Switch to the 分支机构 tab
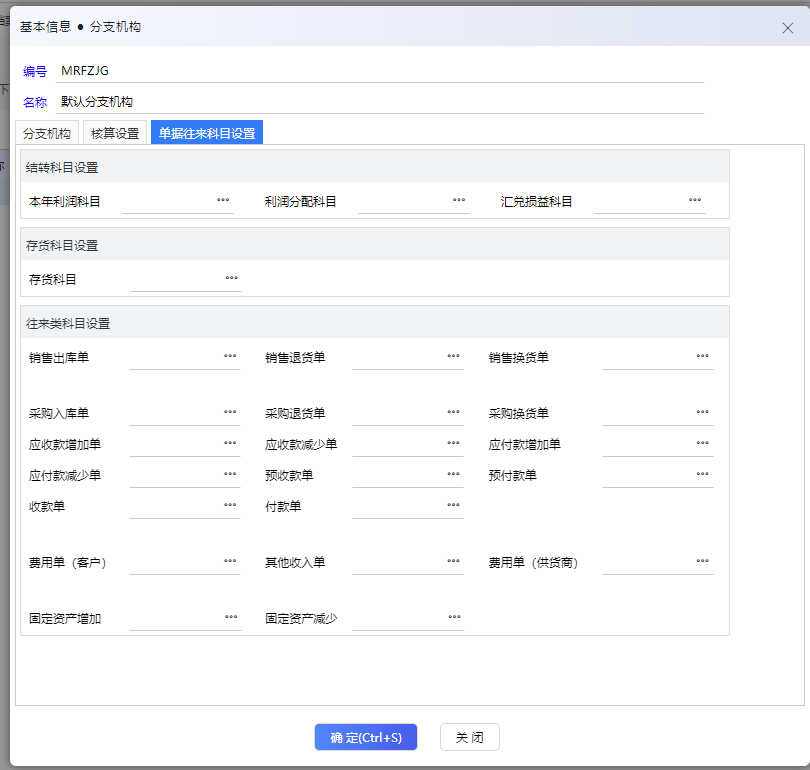Screen dimensions: 810x770 pos(47,133)
